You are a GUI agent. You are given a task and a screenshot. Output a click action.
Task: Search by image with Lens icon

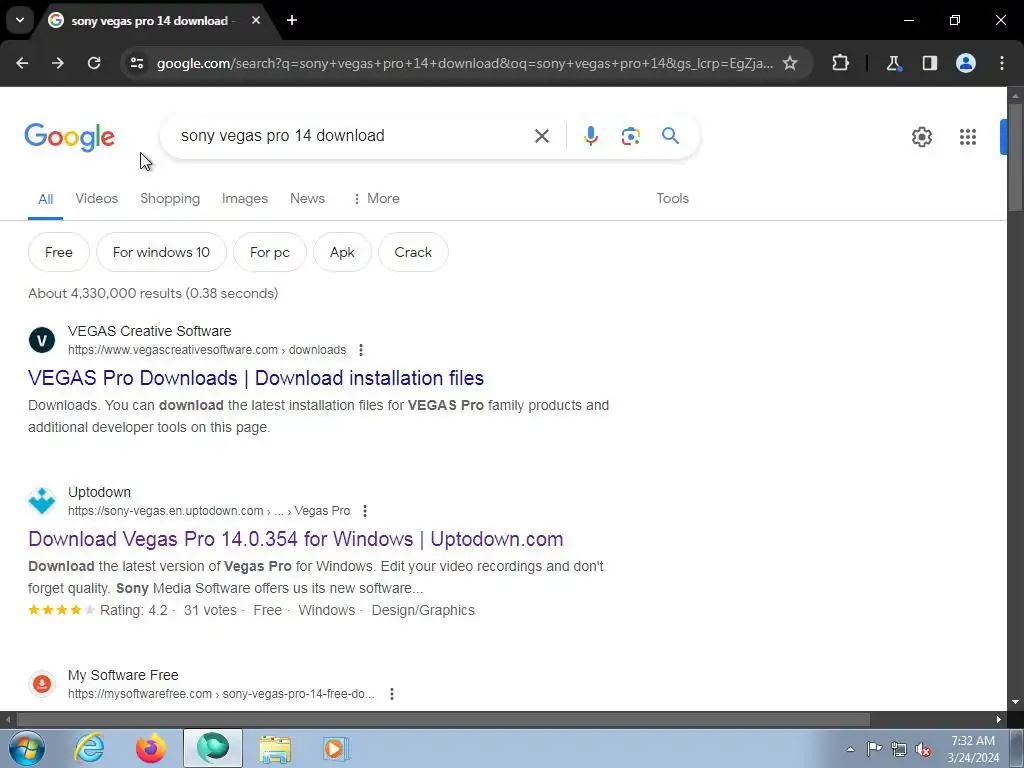pos(630,136)
